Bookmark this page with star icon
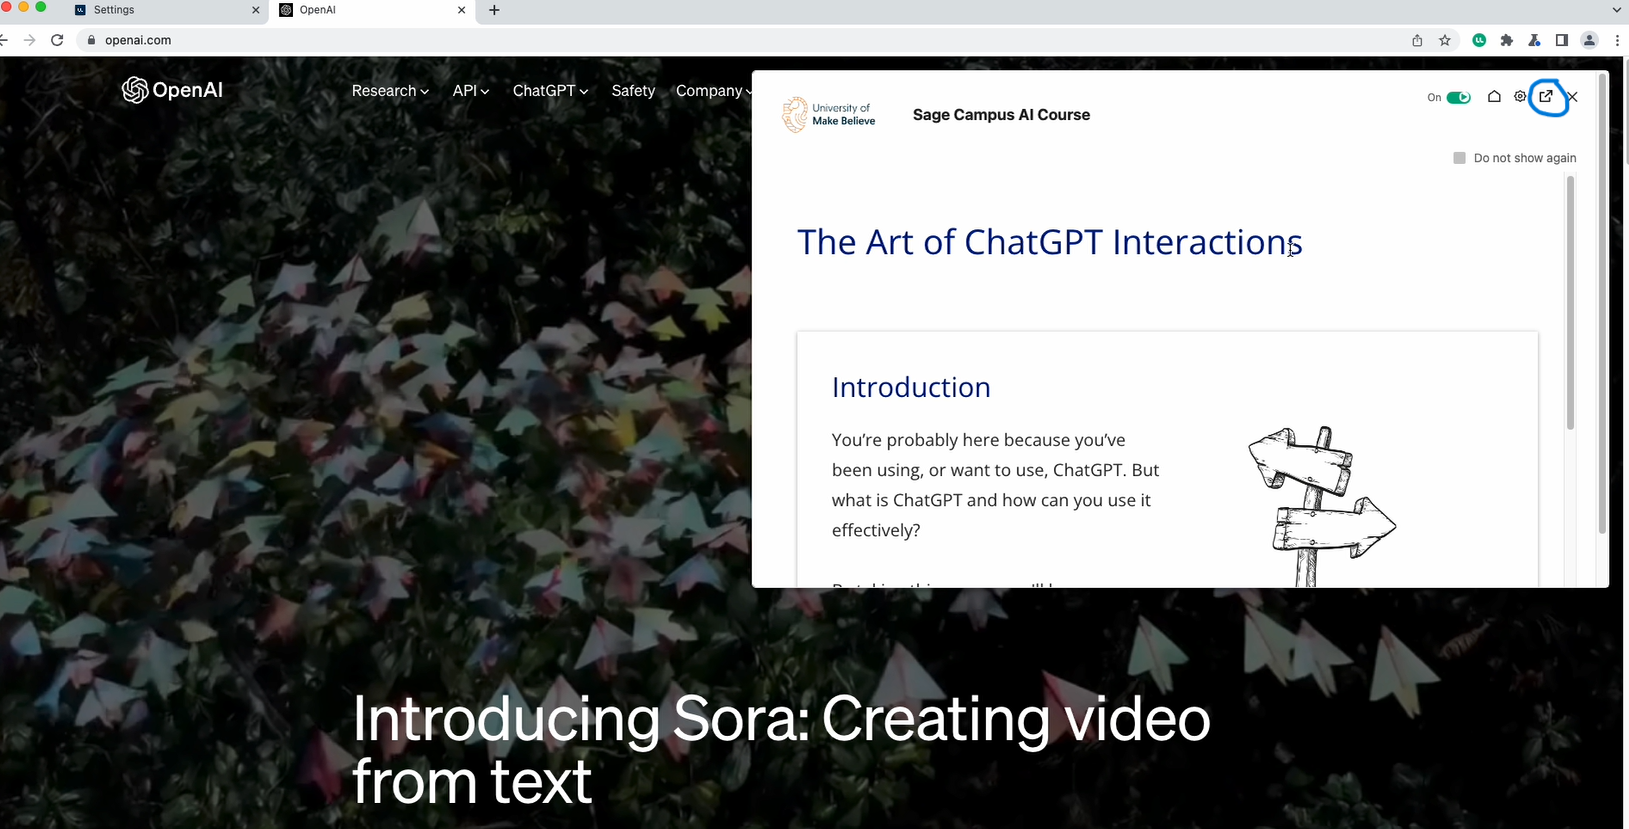The height and width of the screenshot is (829, 1629). pos(1445,40)
